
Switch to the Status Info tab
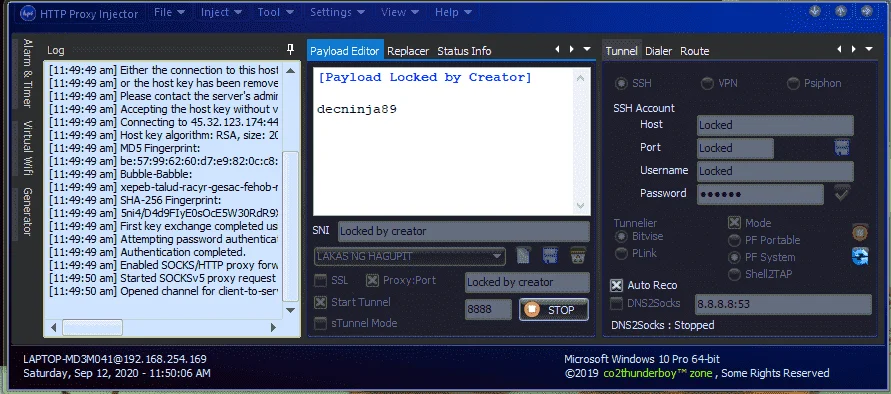464,51
